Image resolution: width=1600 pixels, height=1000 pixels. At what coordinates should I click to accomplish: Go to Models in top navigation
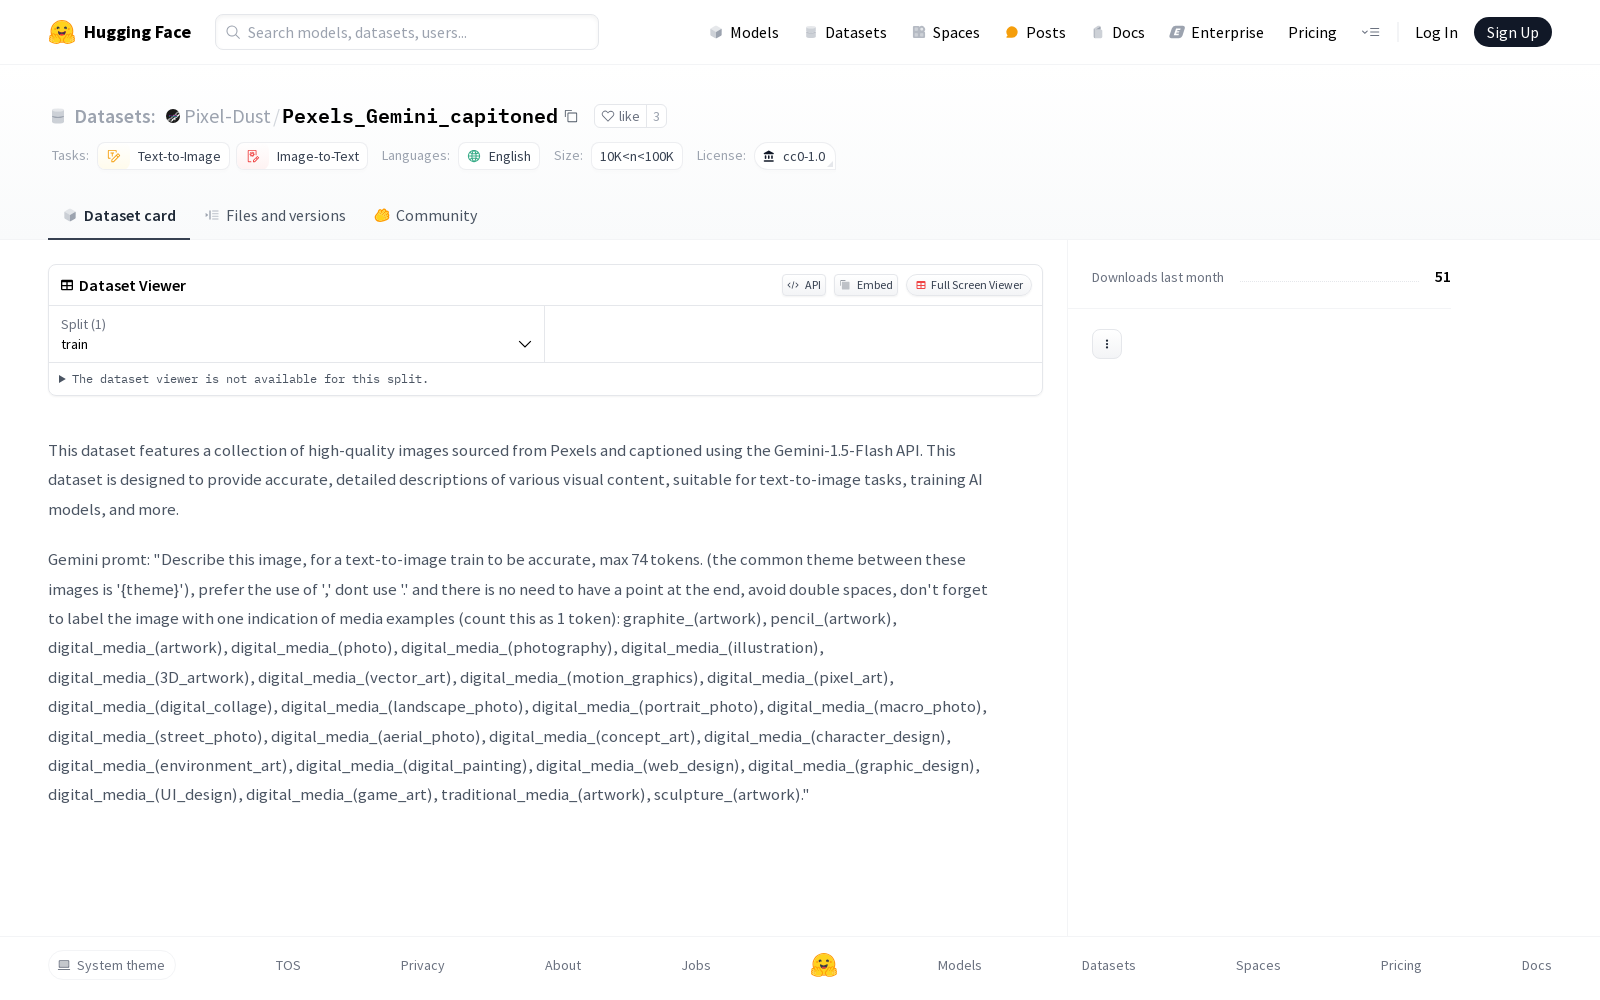click(x=744, y=32)
